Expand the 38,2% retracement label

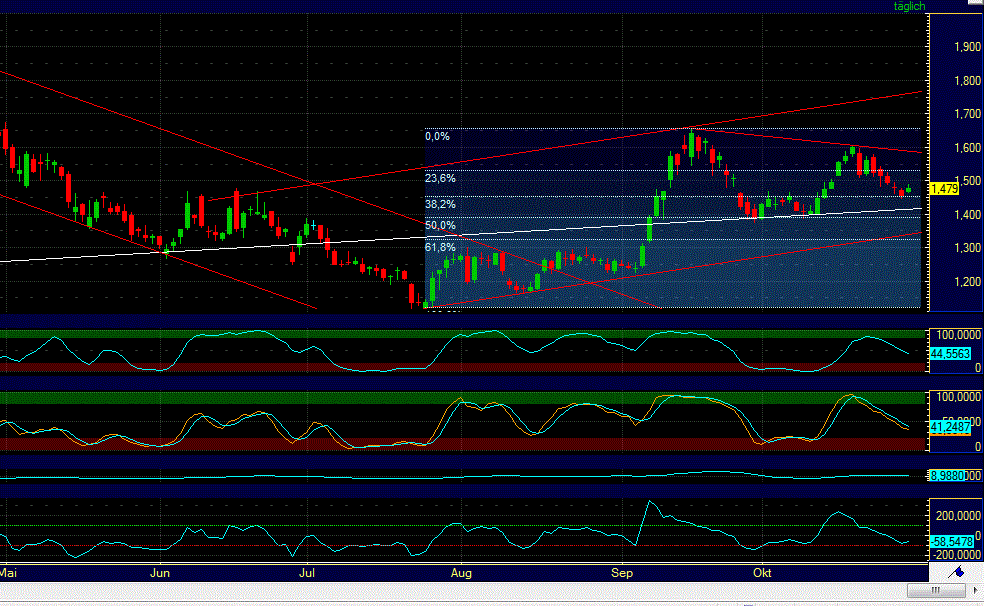click(x=440, y=204)
